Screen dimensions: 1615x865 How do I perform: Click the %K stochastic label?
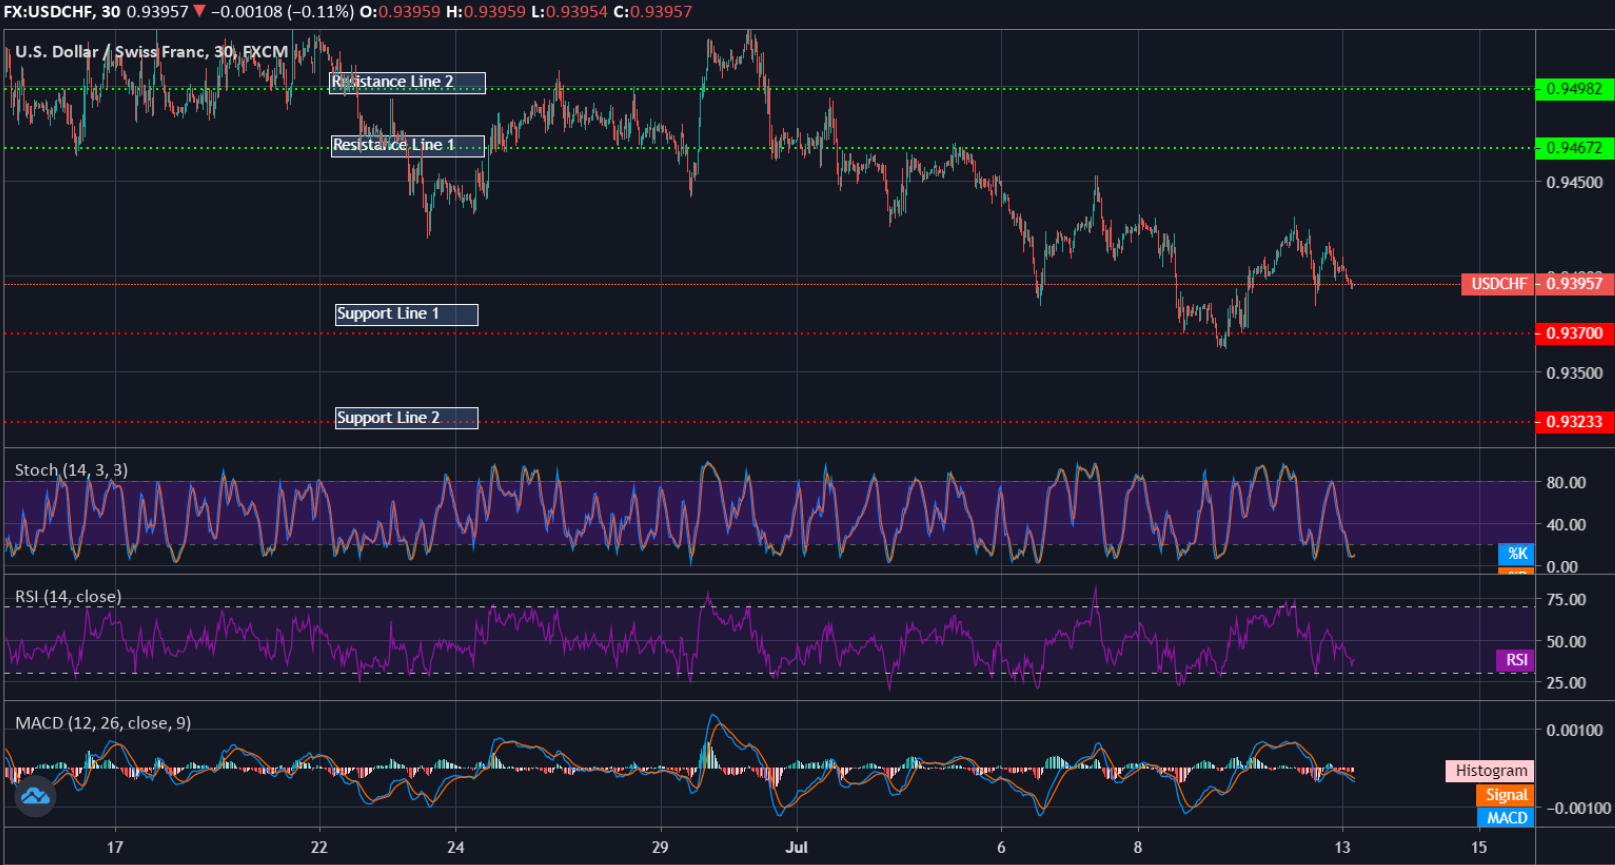1516,554
